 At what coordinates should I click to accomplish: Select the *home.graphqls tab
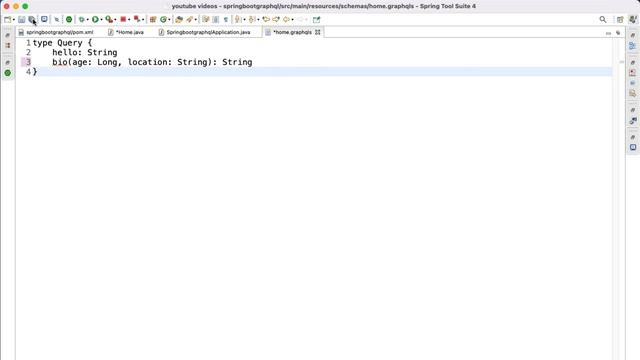292,32
